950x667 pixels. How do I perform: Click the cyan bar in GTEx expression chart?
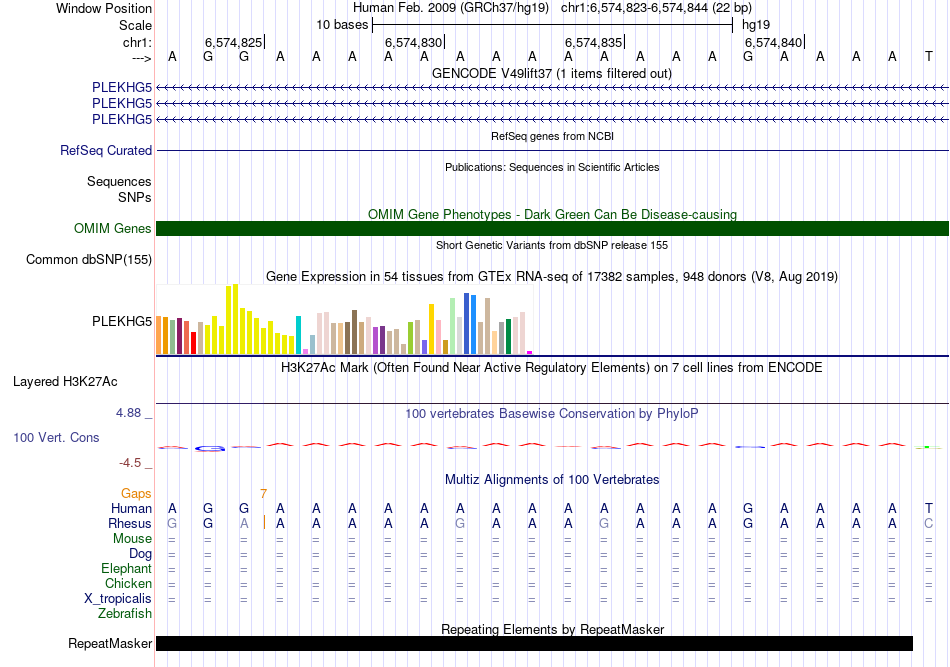tap(298, 334)
